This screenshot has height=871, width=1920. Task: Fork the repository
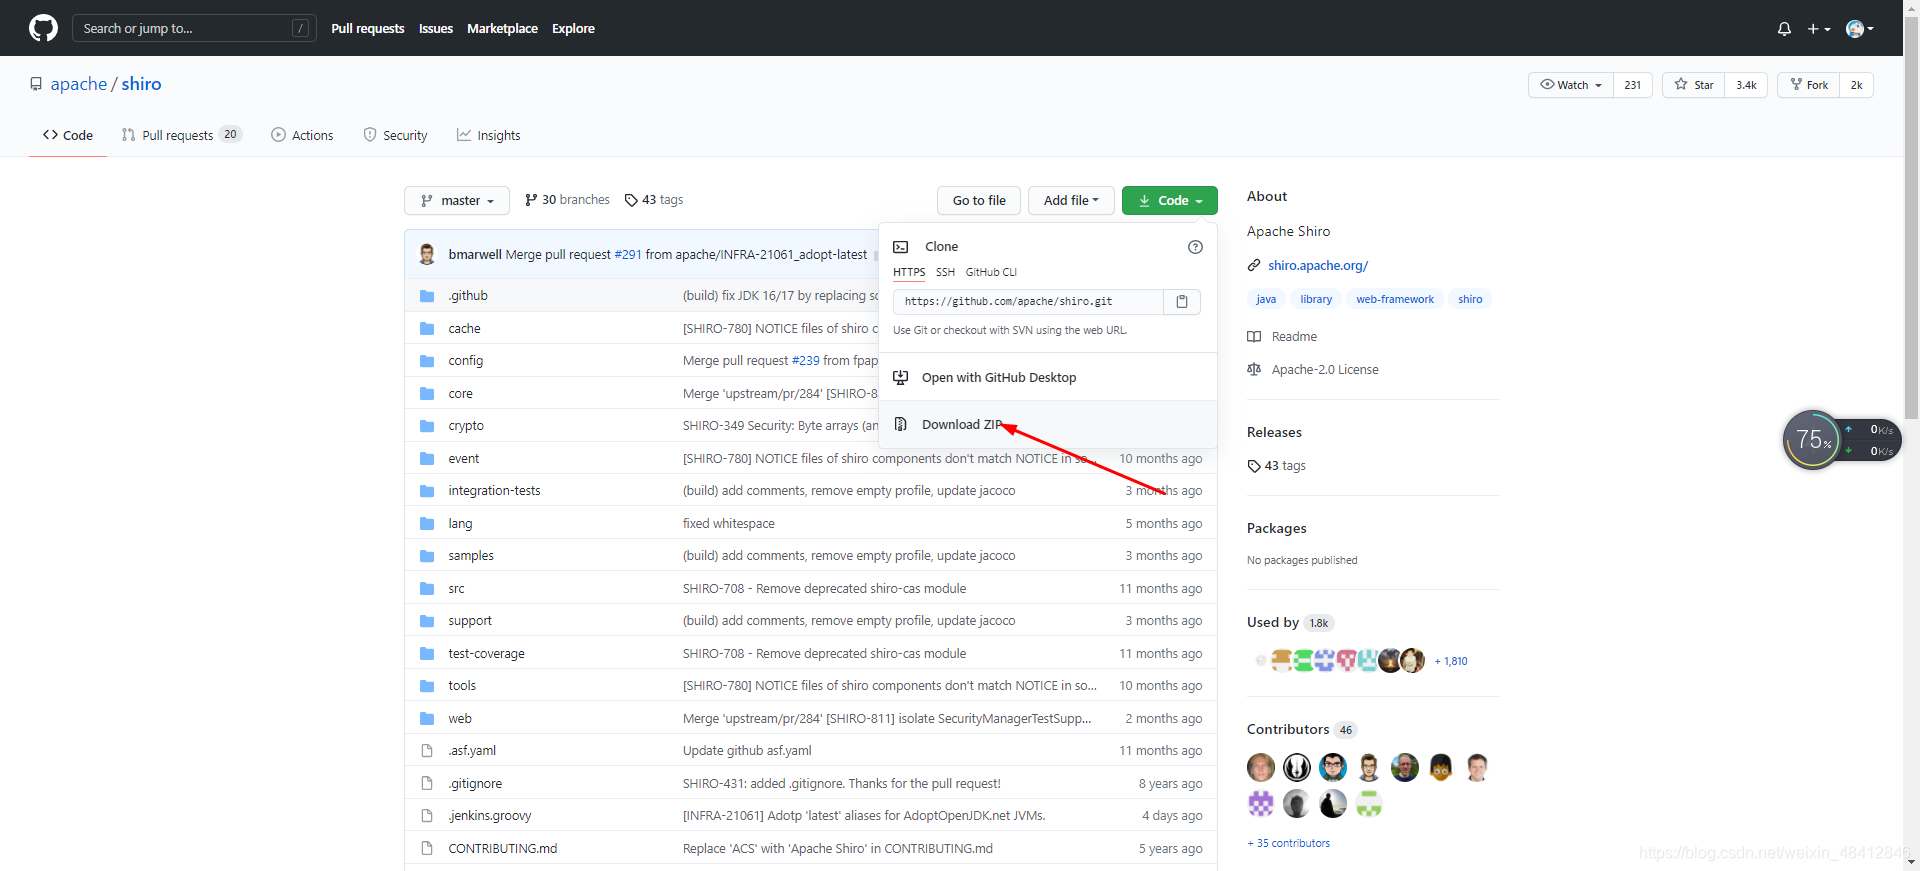coord(1808,85)
